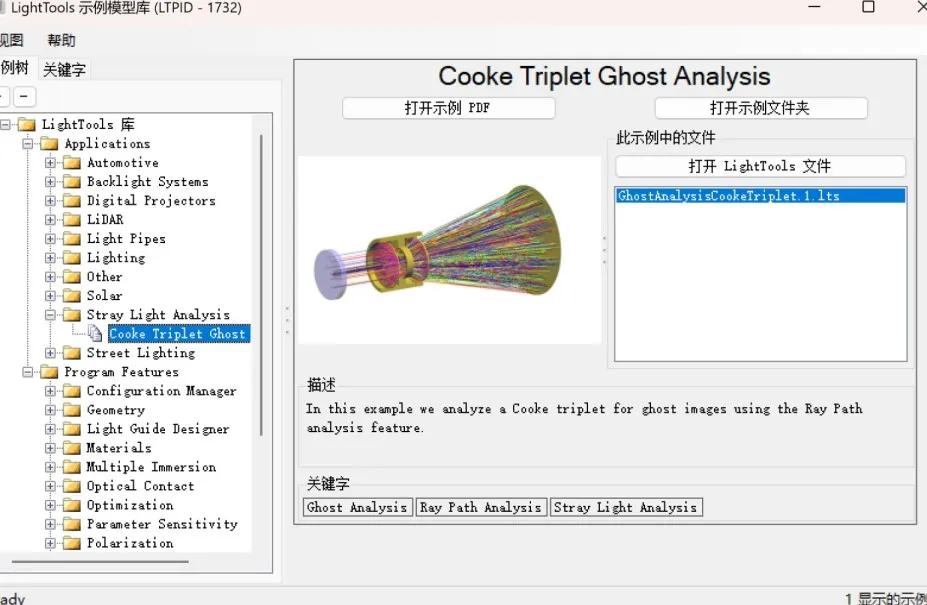Click the 打开示例文件夹 button
This screenshot has width=927, height=605.
760,108
